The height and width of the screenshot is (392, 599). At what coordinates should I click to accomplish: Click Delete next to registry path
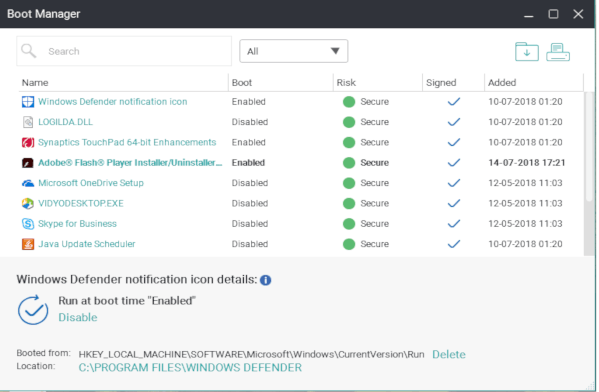click(x=449, y=355)
